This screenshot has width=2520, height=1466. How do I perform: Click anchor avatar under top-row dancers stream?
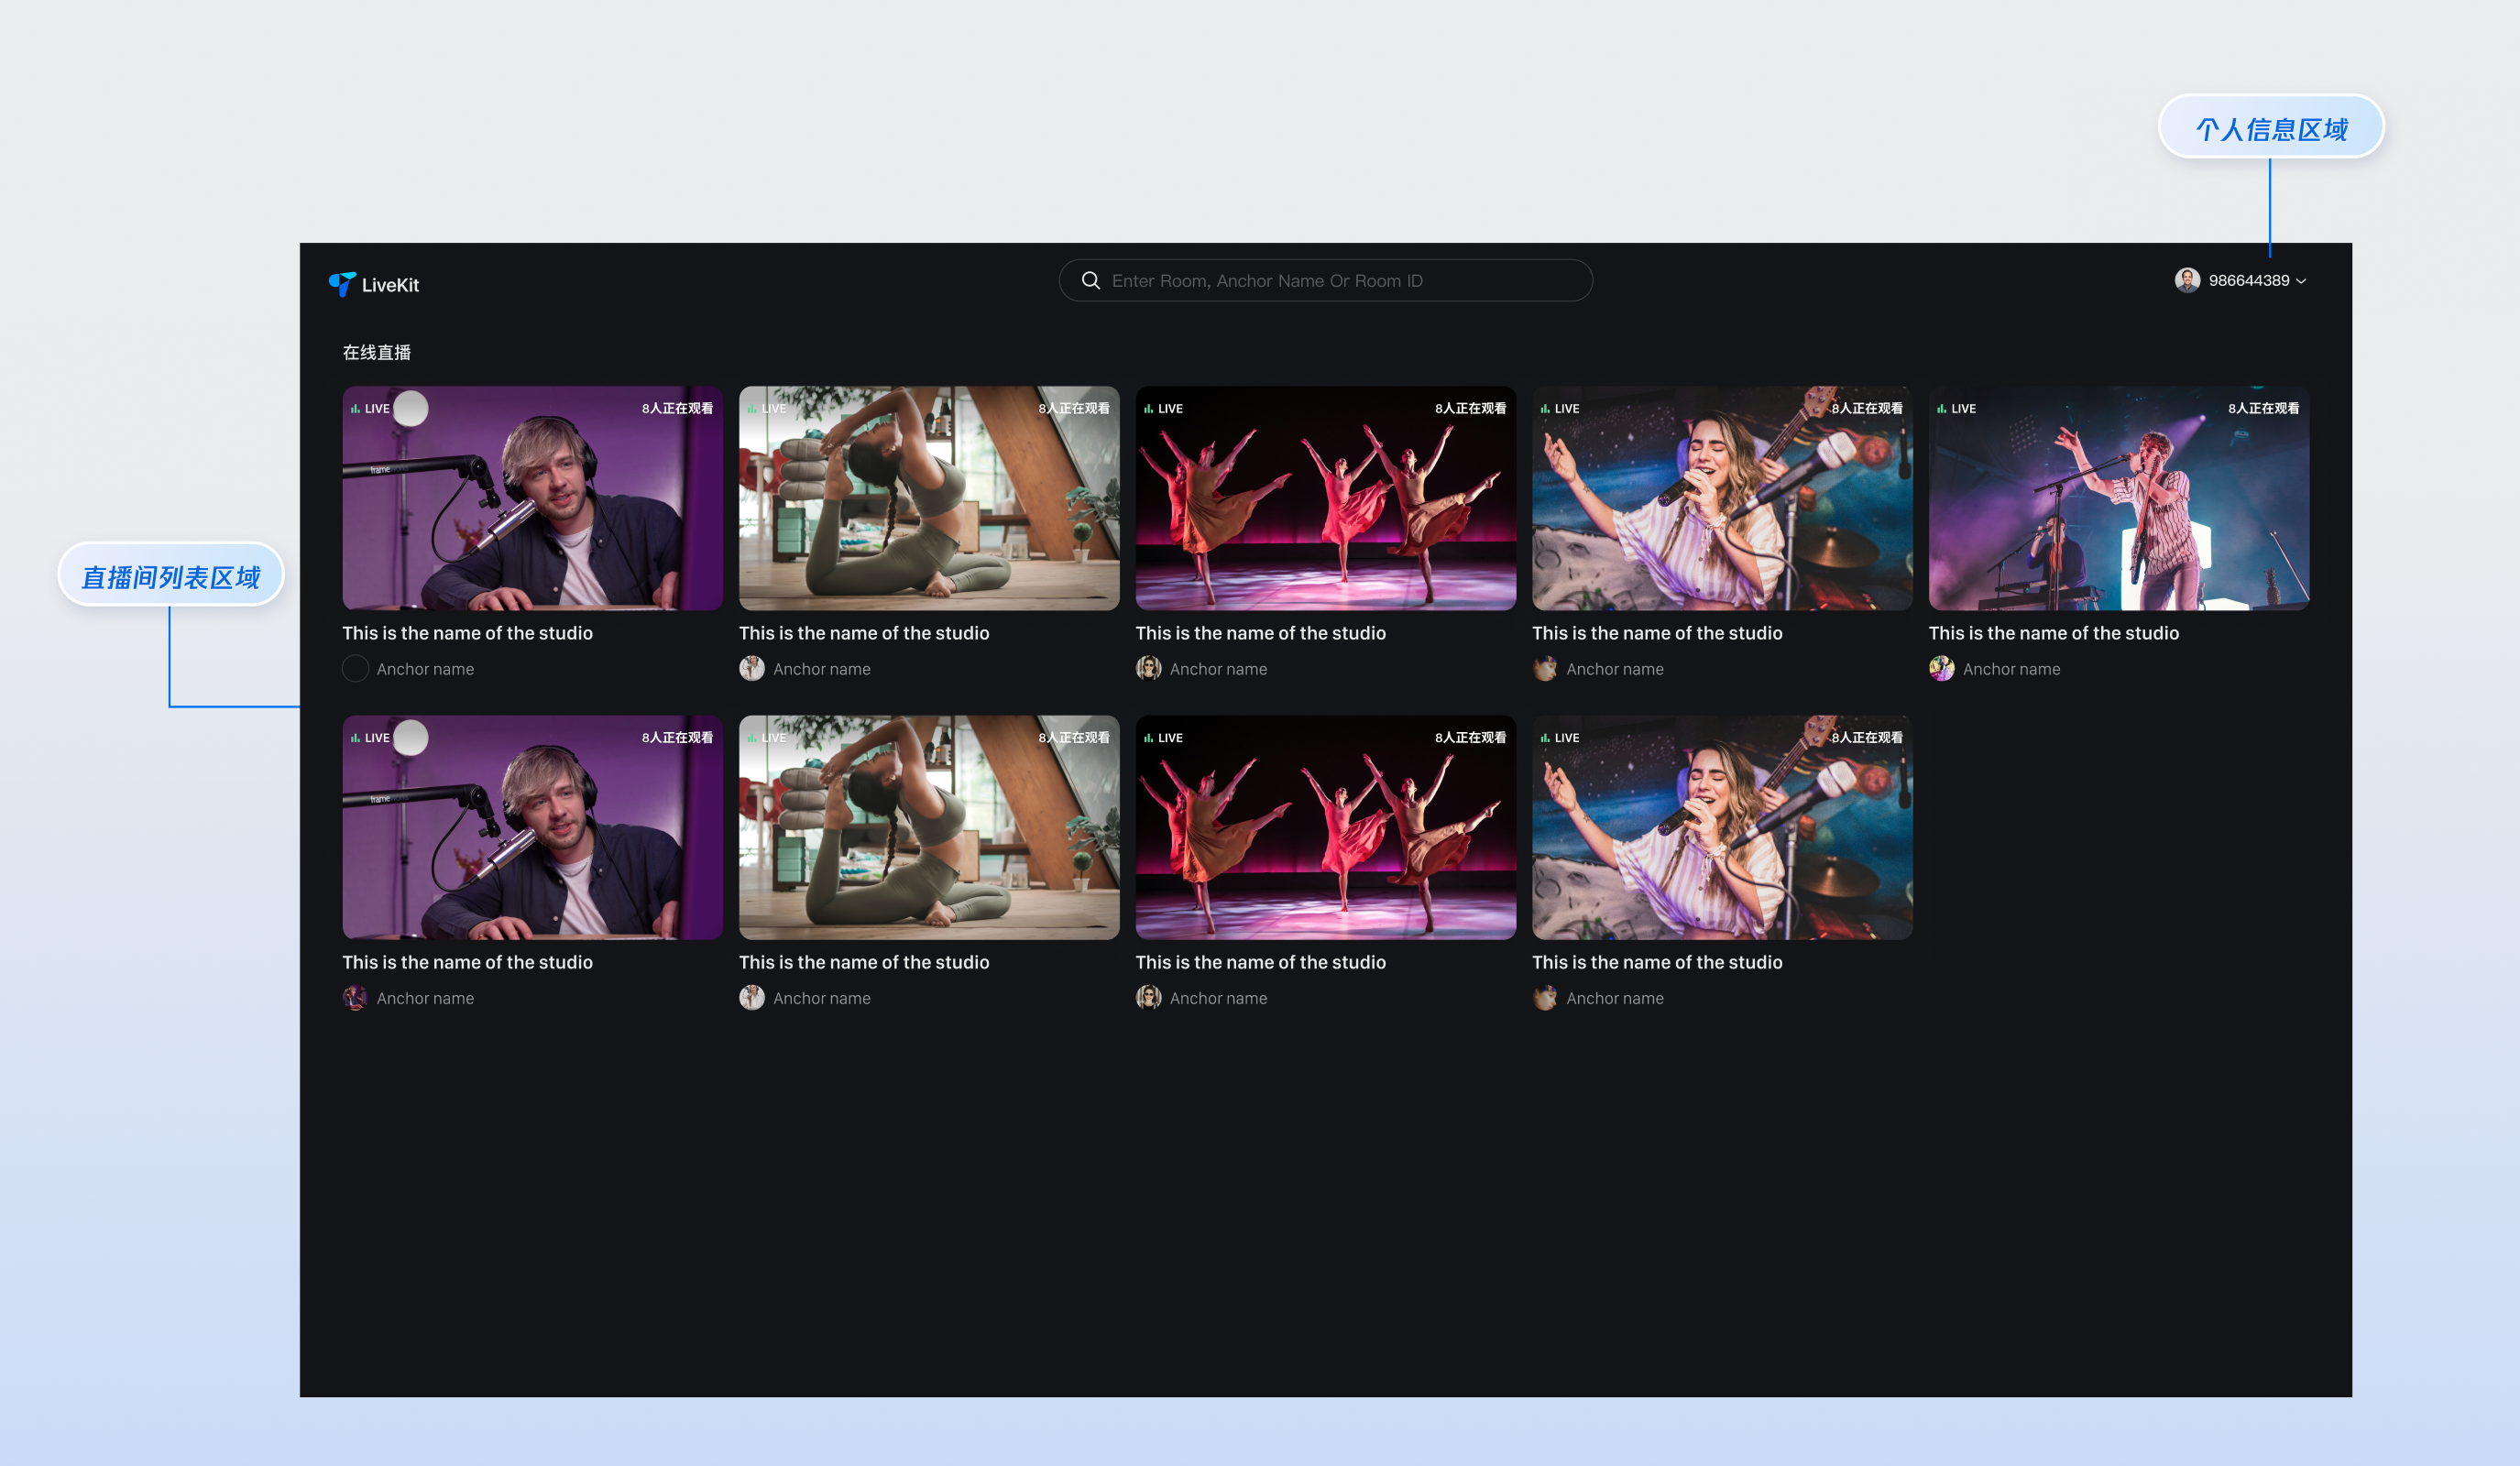tap(1148, 668)
